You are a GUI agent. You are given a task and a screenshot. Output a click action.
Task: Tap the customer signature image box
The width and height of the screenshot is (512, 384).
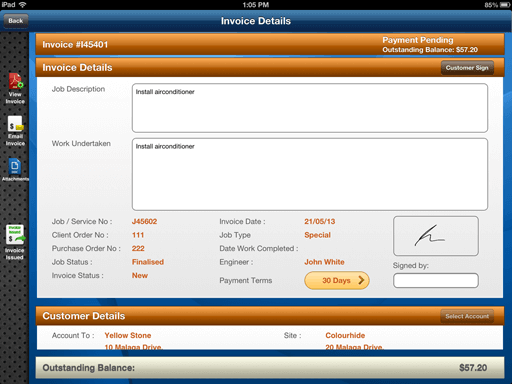point(436,236)
